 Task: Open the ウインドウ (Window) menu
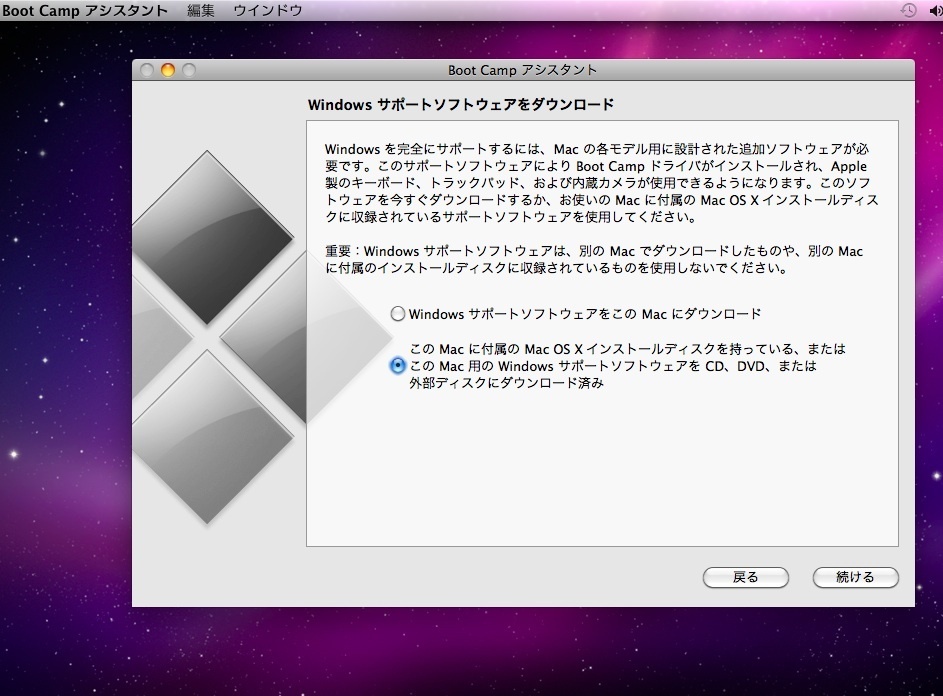point(268,11)
